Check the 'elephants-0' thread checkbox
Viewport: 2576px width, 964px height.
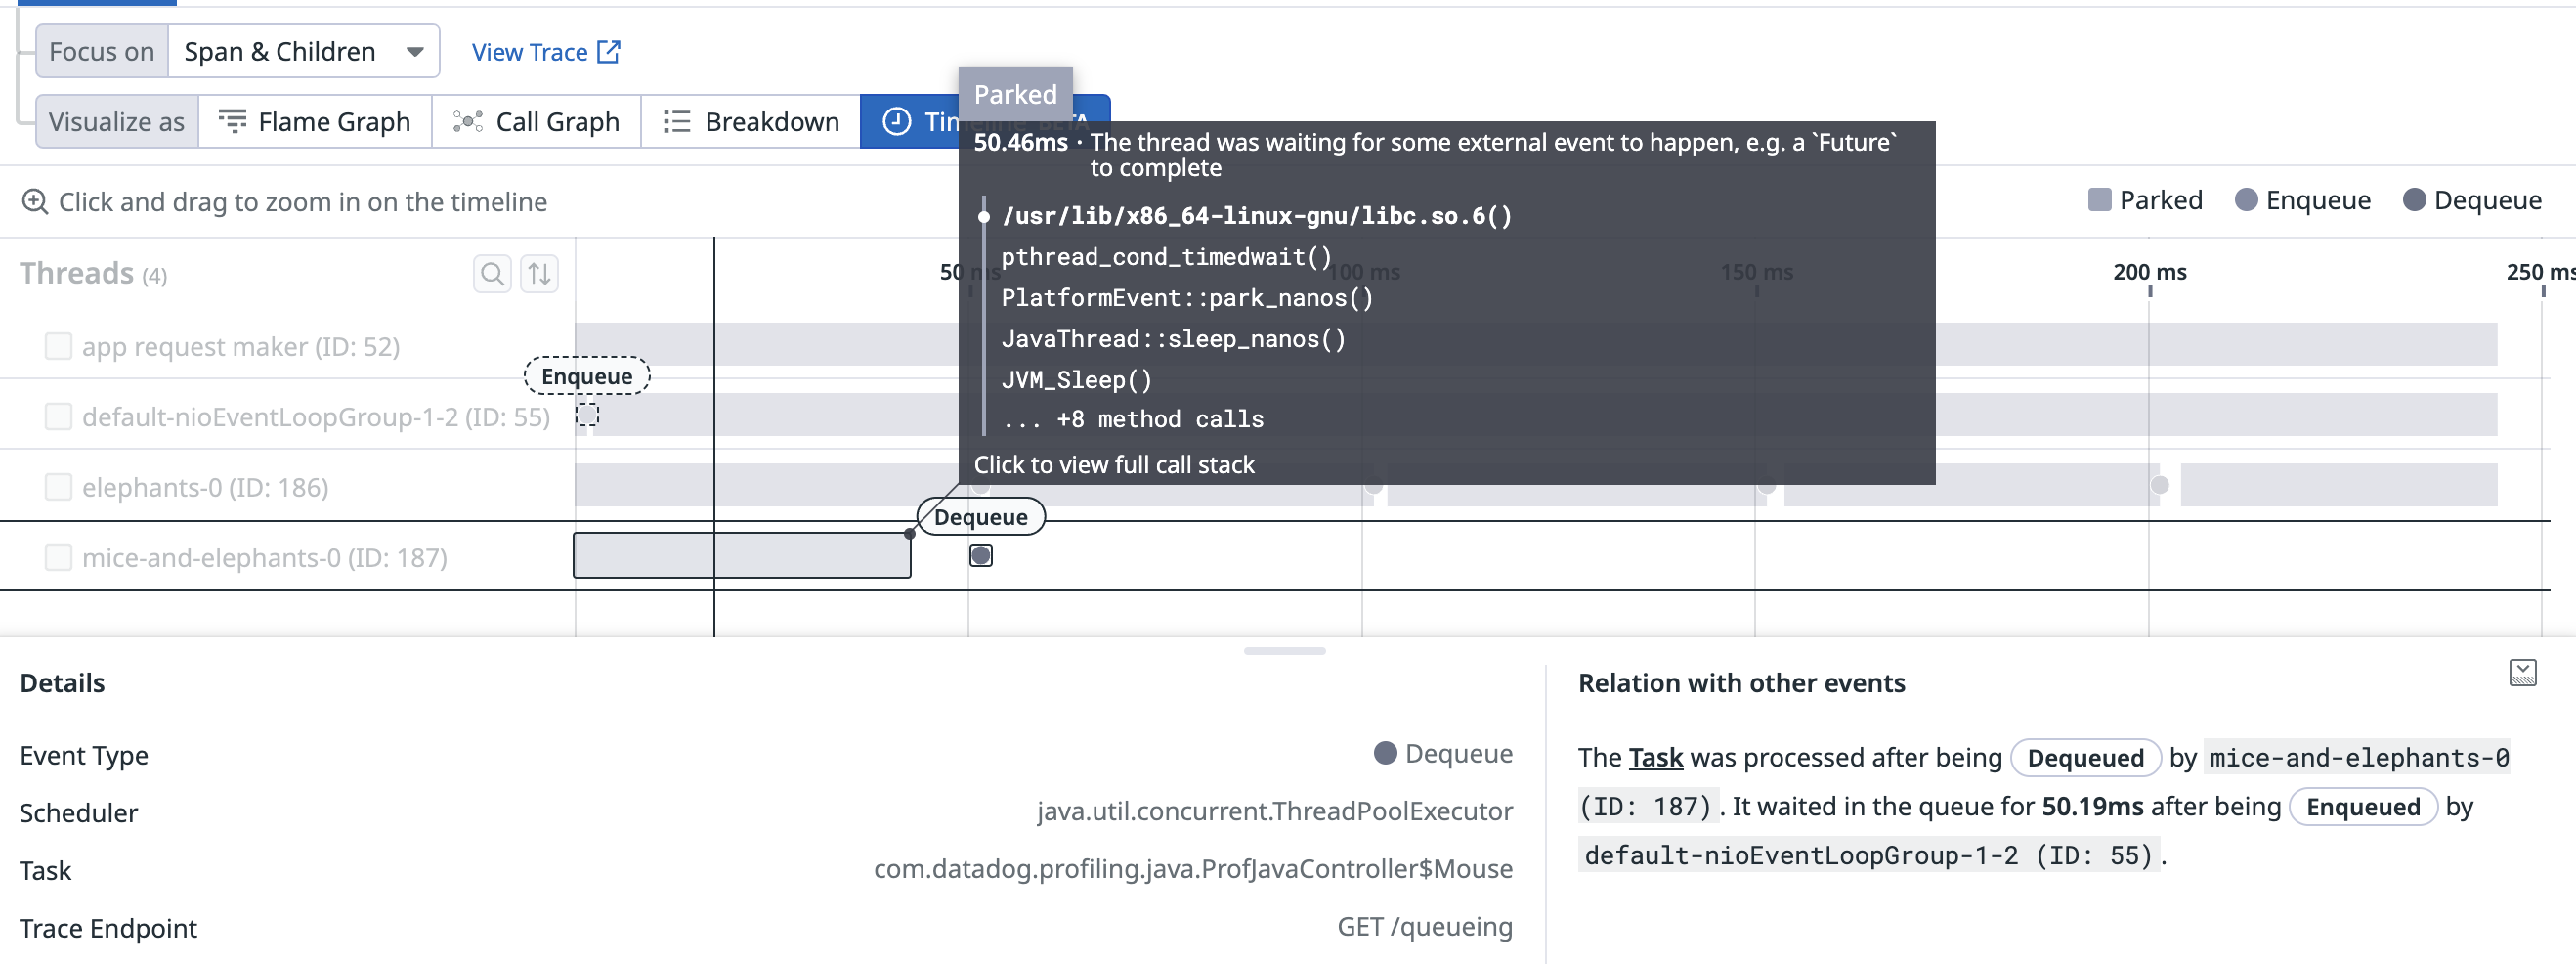coord(58,487)
